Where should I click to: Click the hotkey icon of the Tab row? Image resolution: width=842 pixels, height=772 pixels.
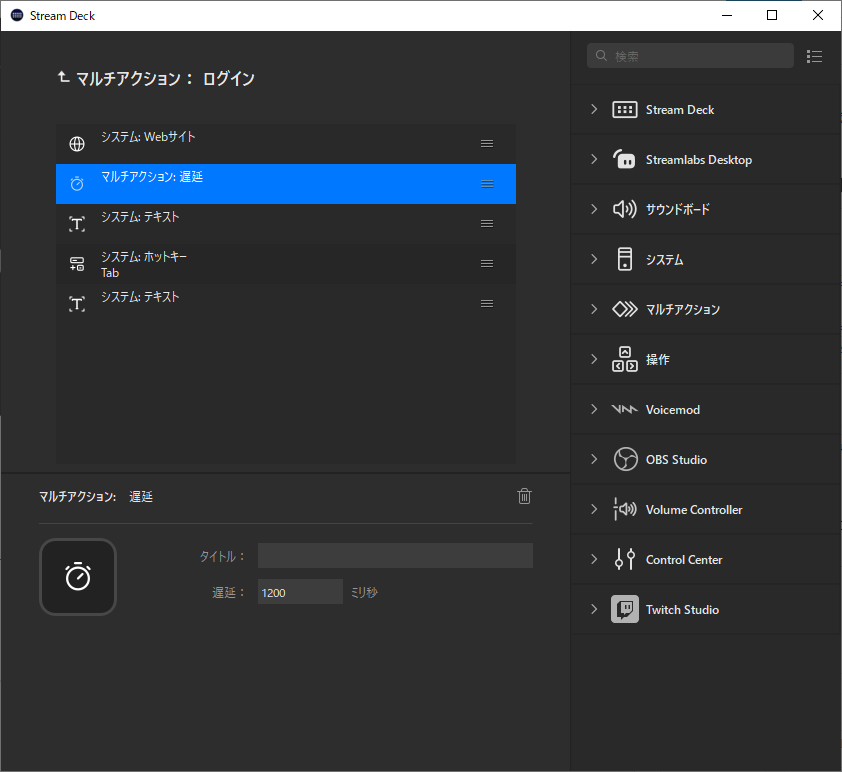77,264
